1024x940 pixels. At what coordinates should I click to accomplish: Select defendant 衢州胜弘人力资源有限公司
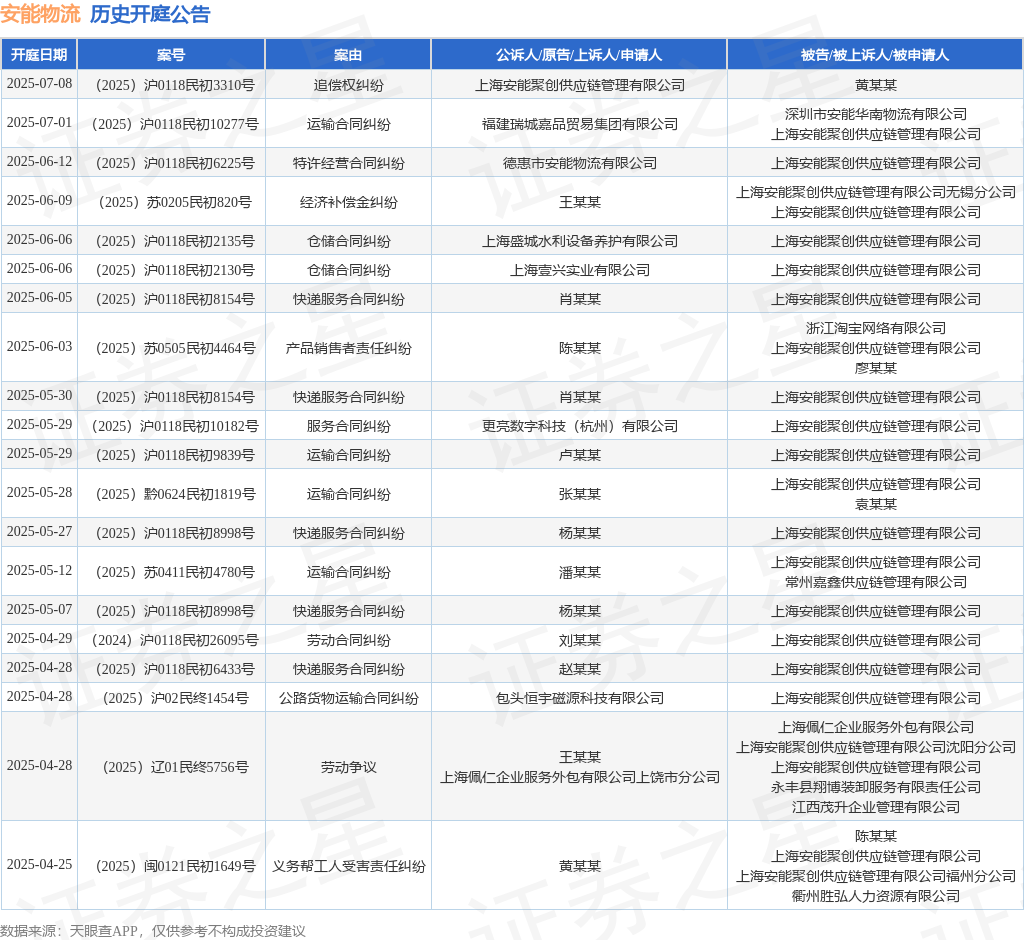875,896
